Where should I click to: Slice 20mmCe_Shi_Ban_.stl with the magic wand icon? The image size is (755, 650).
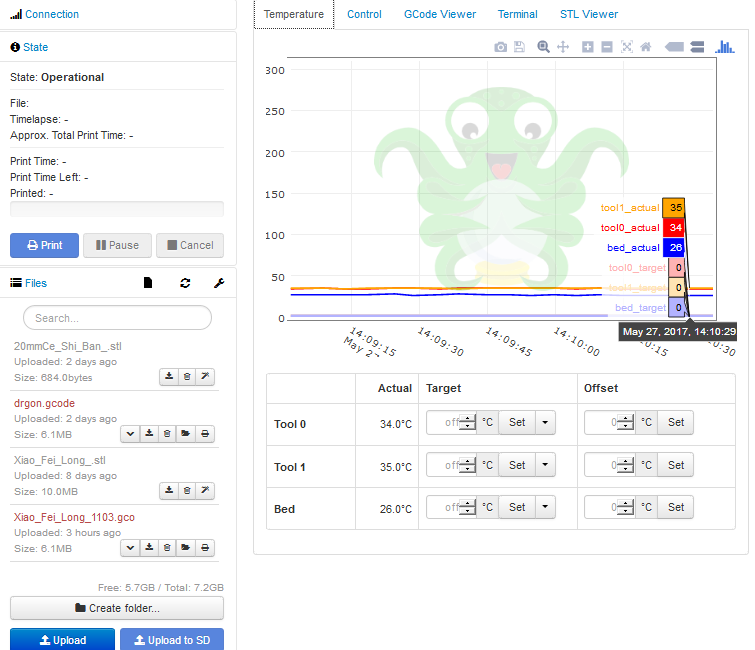[x=205, y=377]
